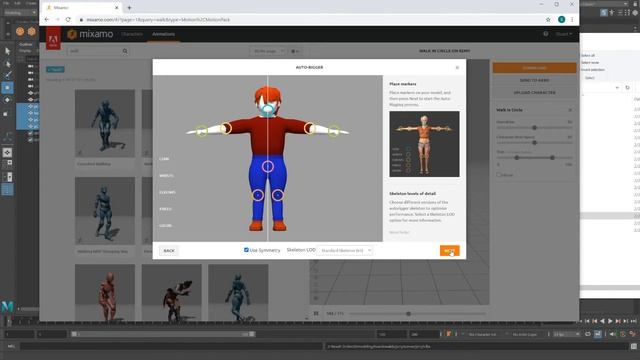The width and height of the screenshot is (640, 360).
Task: Click the preview timeline slider handle
Action: tap(408, 313)
